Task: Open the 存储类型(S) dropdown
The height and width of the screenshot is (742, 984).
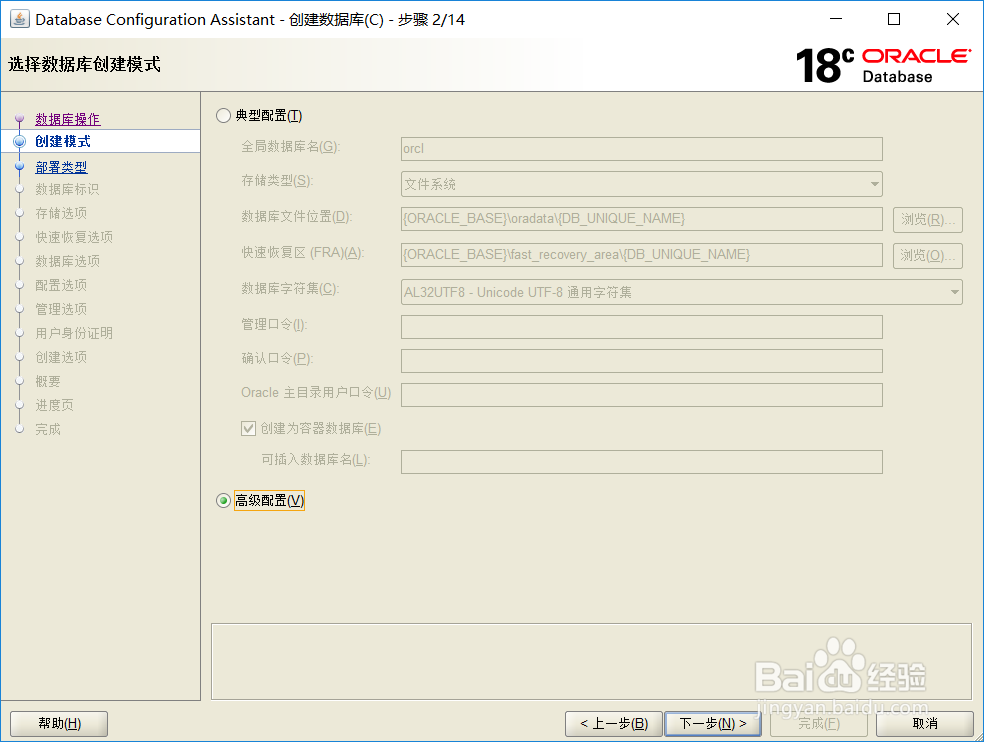Action: click(x=874, y=184)
